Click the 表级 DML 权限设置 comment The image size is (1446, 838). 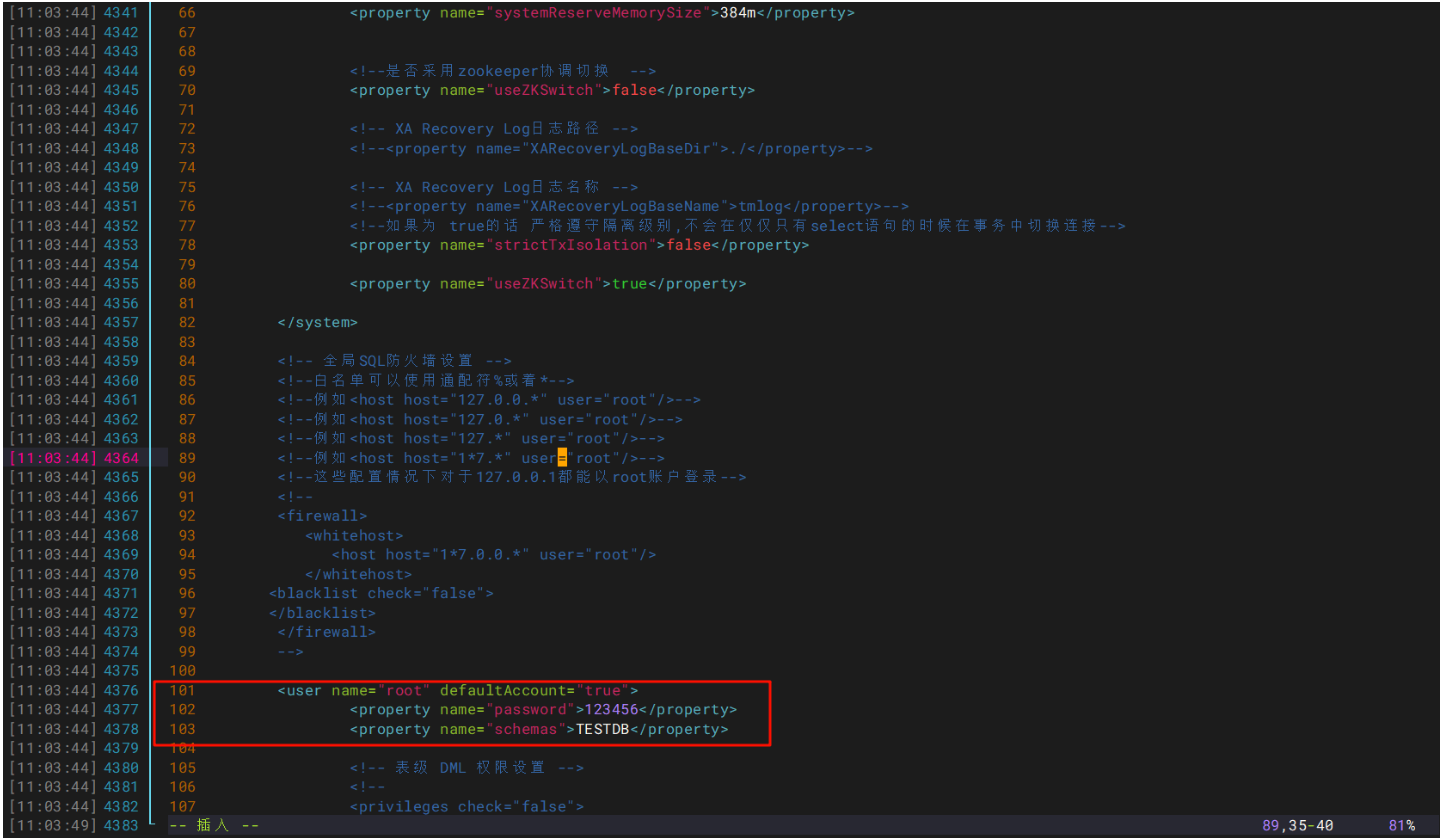click(466, 768)
